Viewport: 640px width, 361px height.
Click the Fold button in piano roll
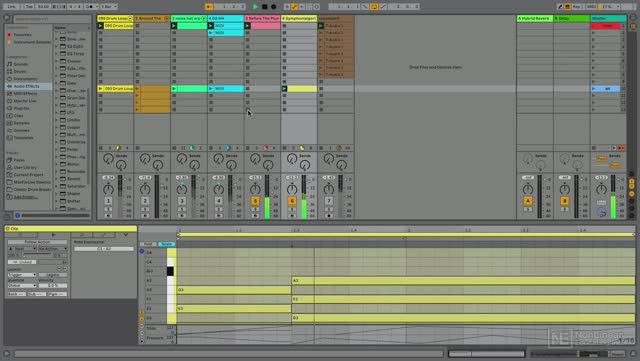tap(148, 244)
